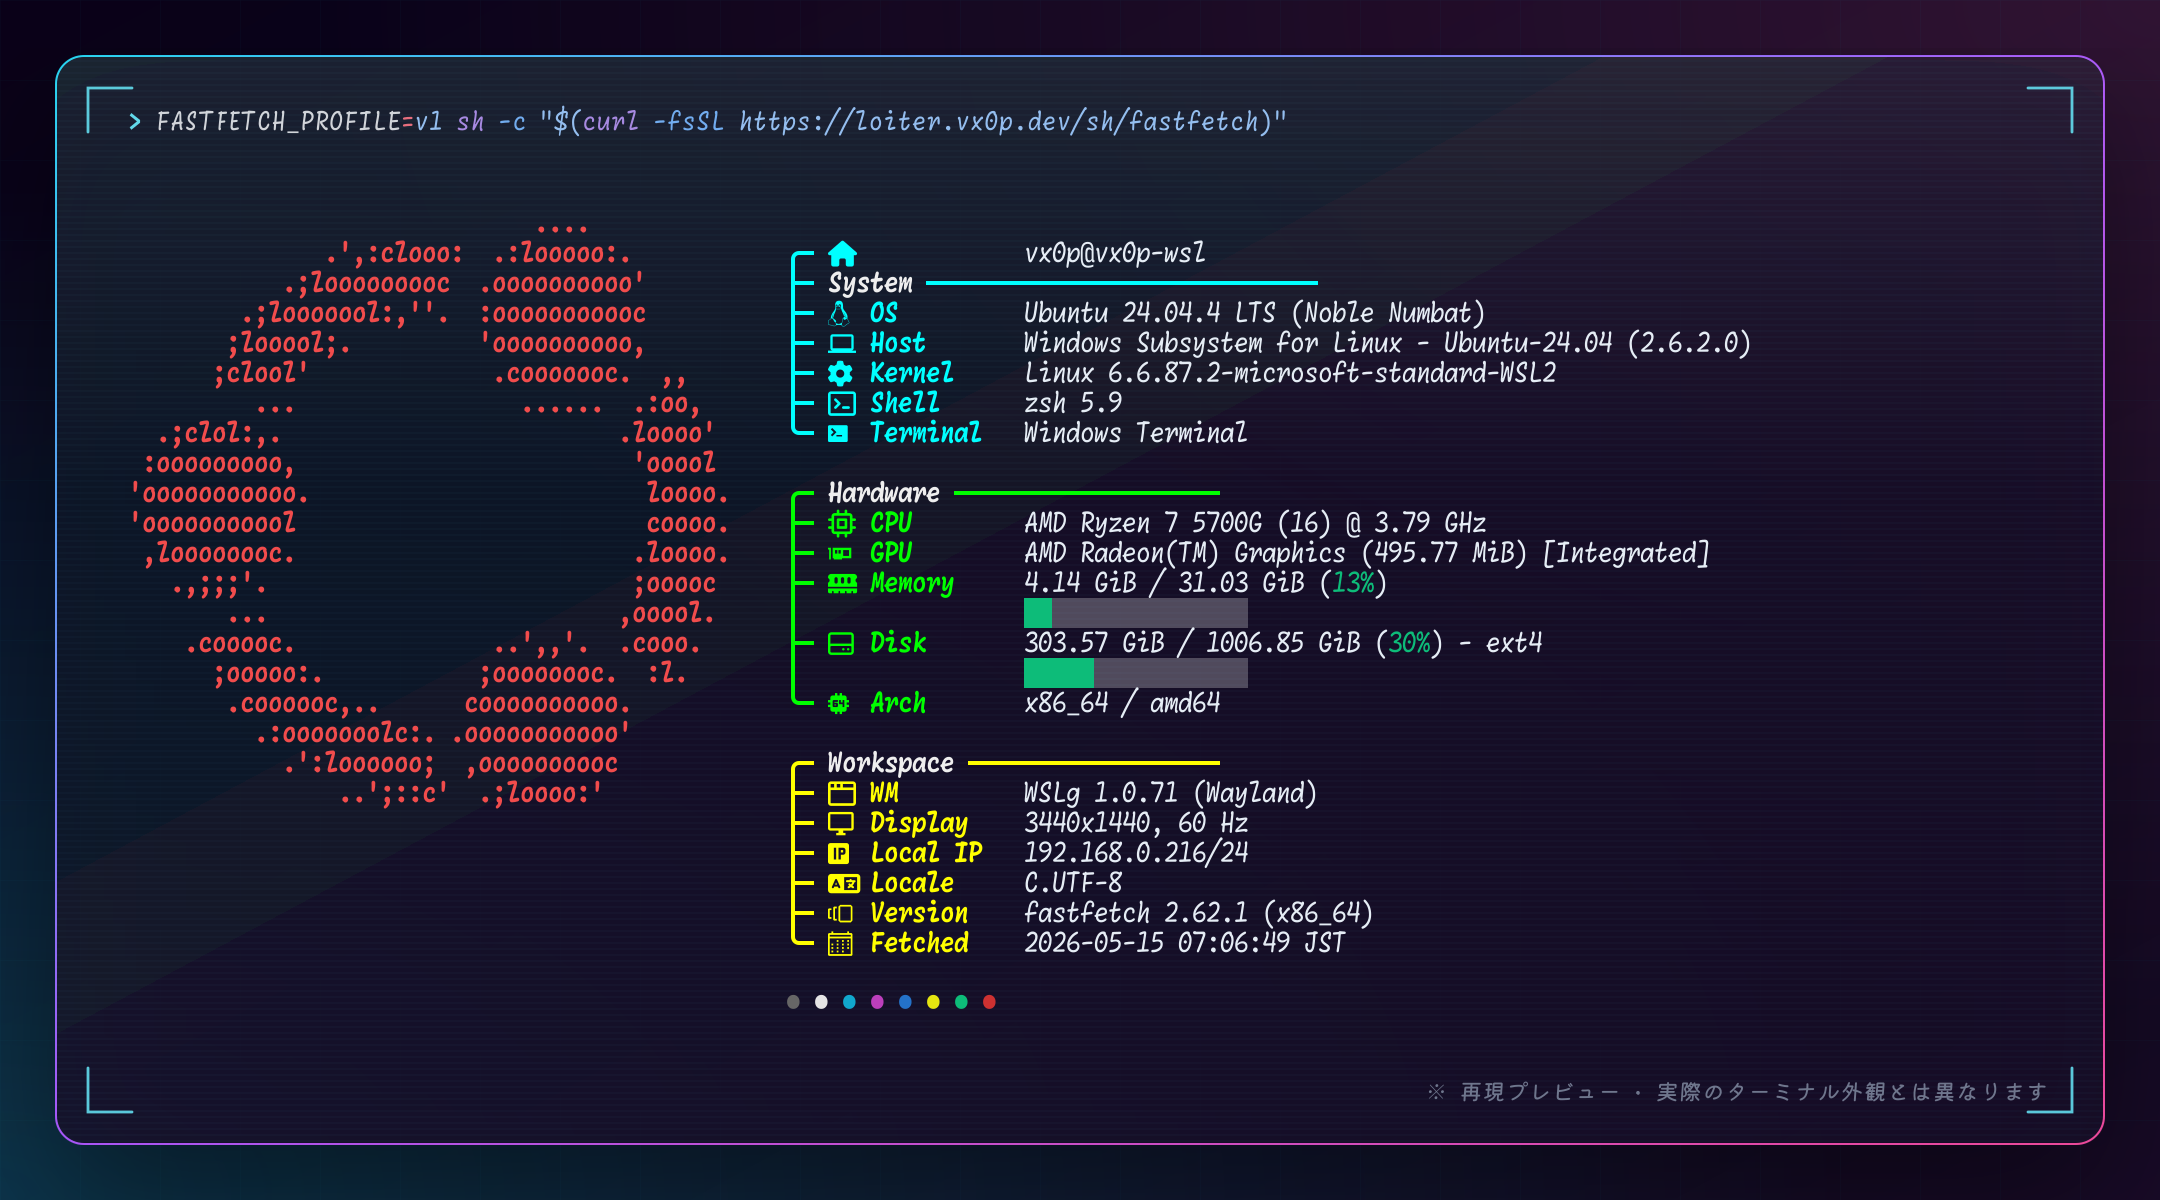
Task: Click the Workspace section heading
Action: [x=890, y=763]
